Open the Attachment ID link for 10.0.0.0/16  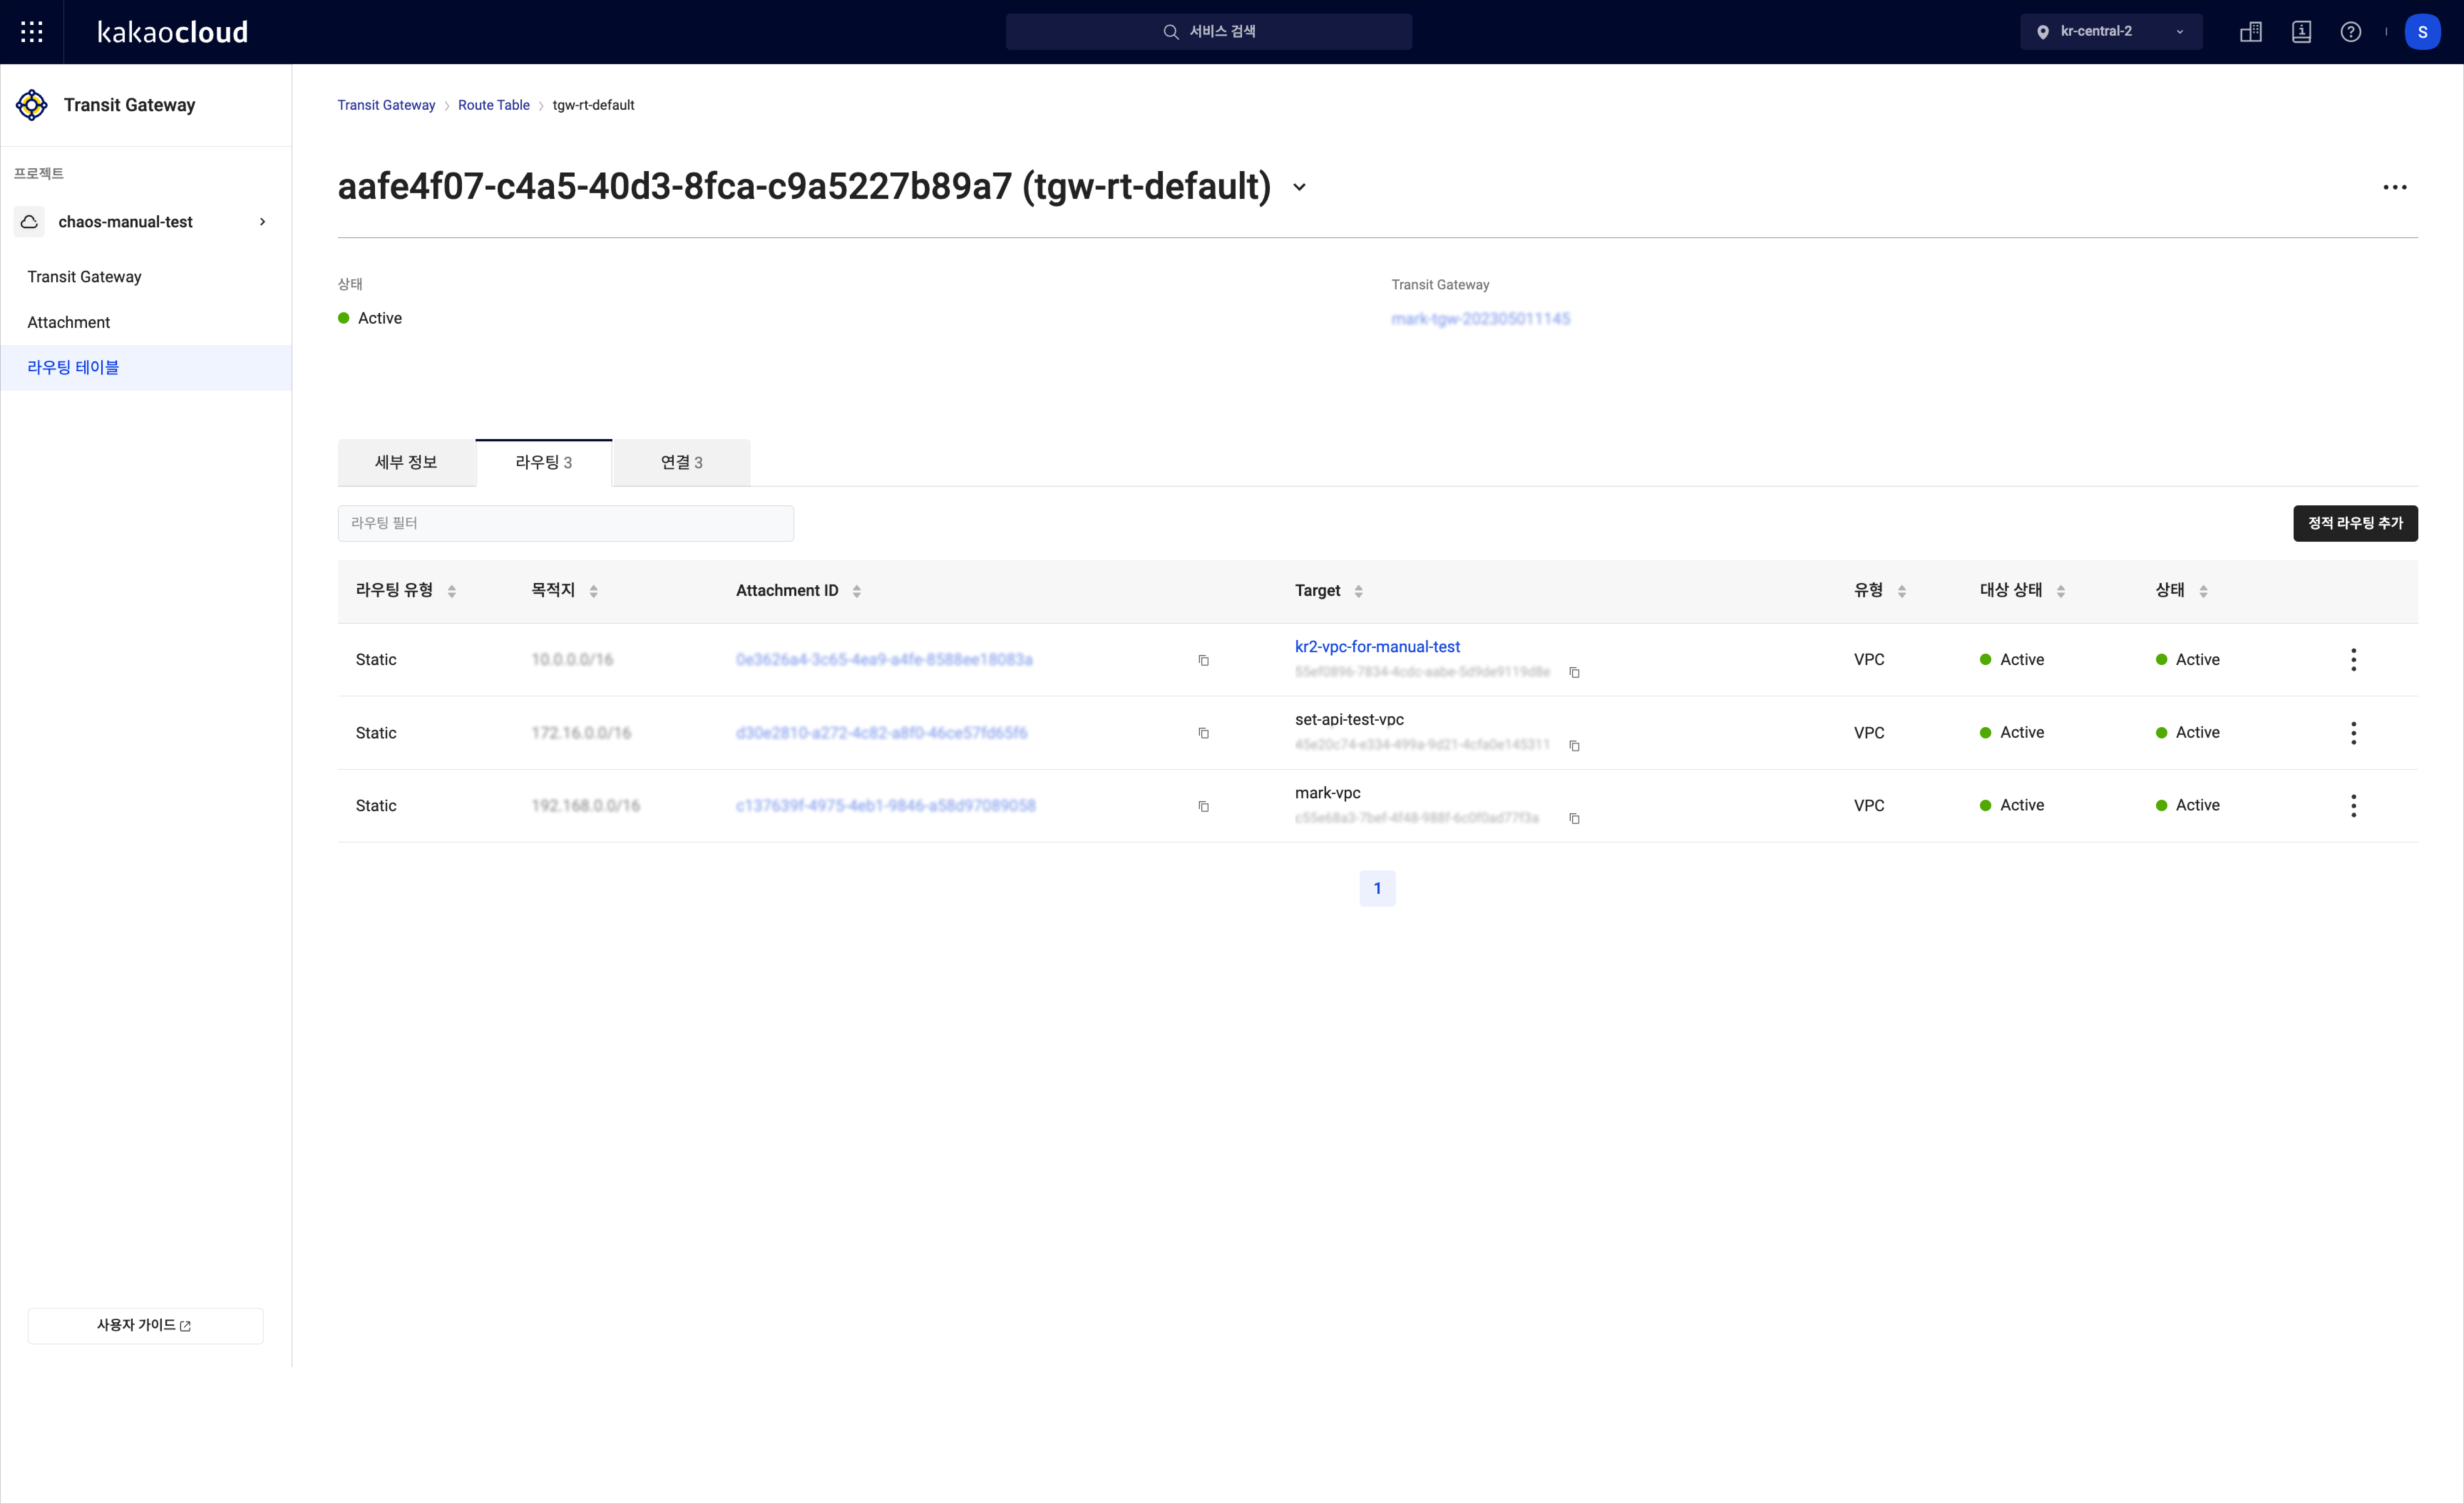884,660
